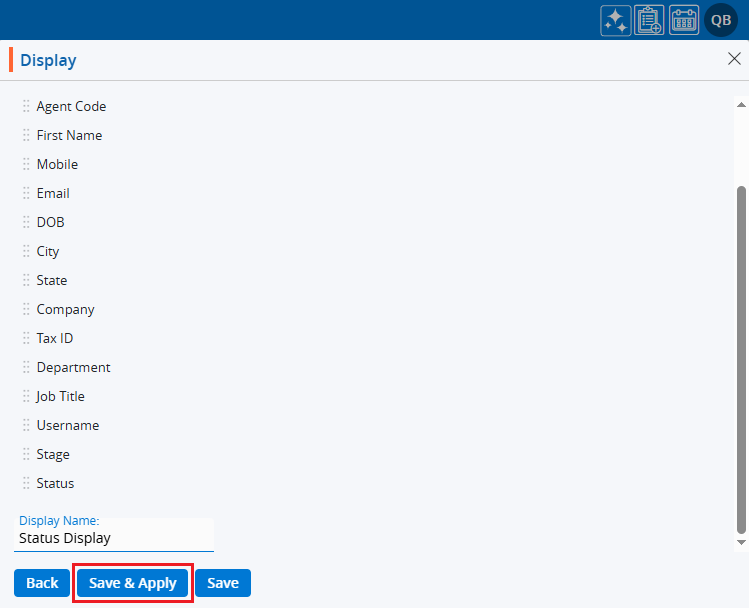
Task: Select the First Name field item
Action: pos(69,135)
